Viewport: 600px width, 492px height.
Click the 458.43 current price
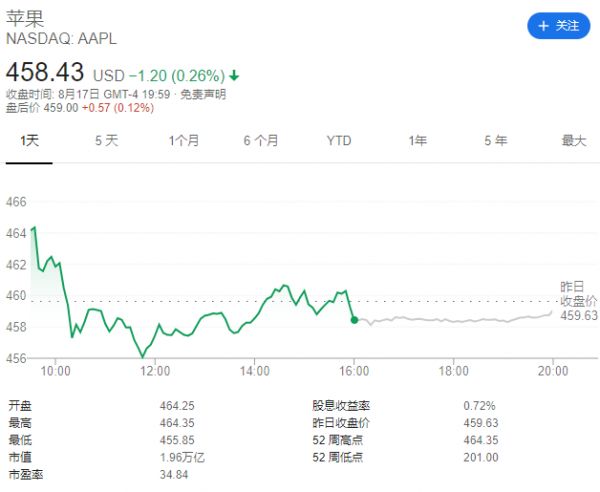pos(46,74)
